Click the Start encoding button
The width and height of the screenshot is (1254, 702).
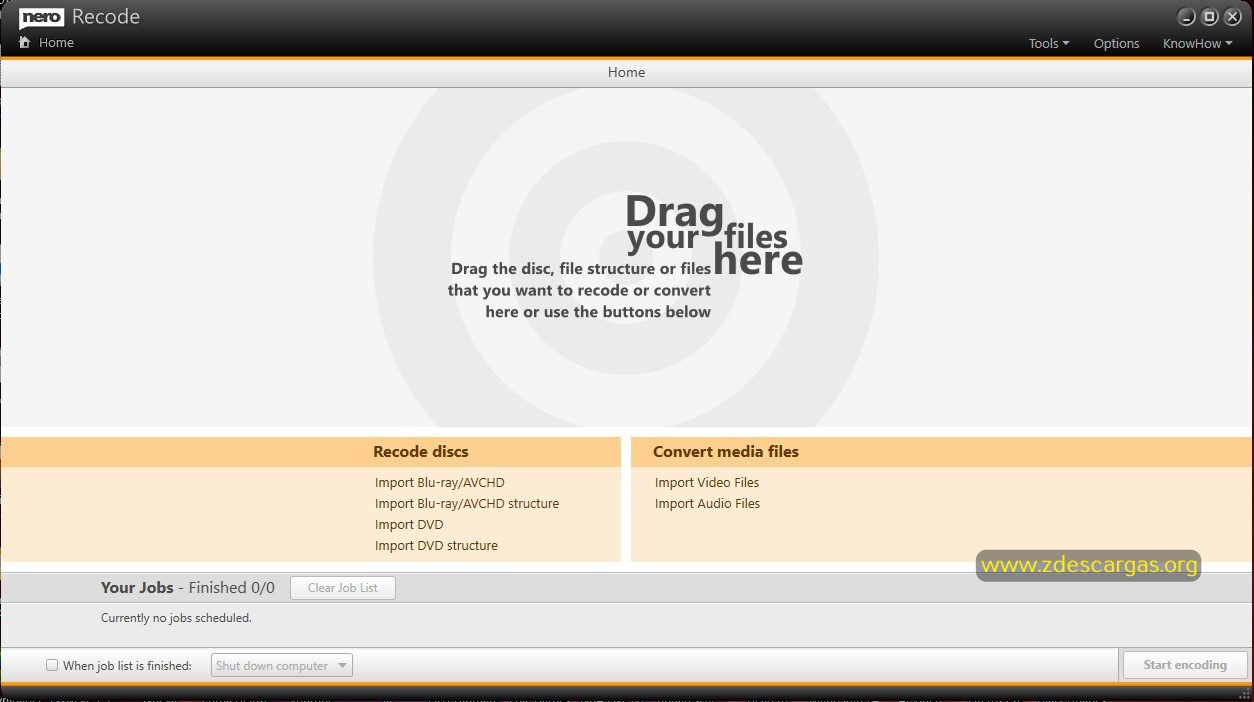(1185, 665)
